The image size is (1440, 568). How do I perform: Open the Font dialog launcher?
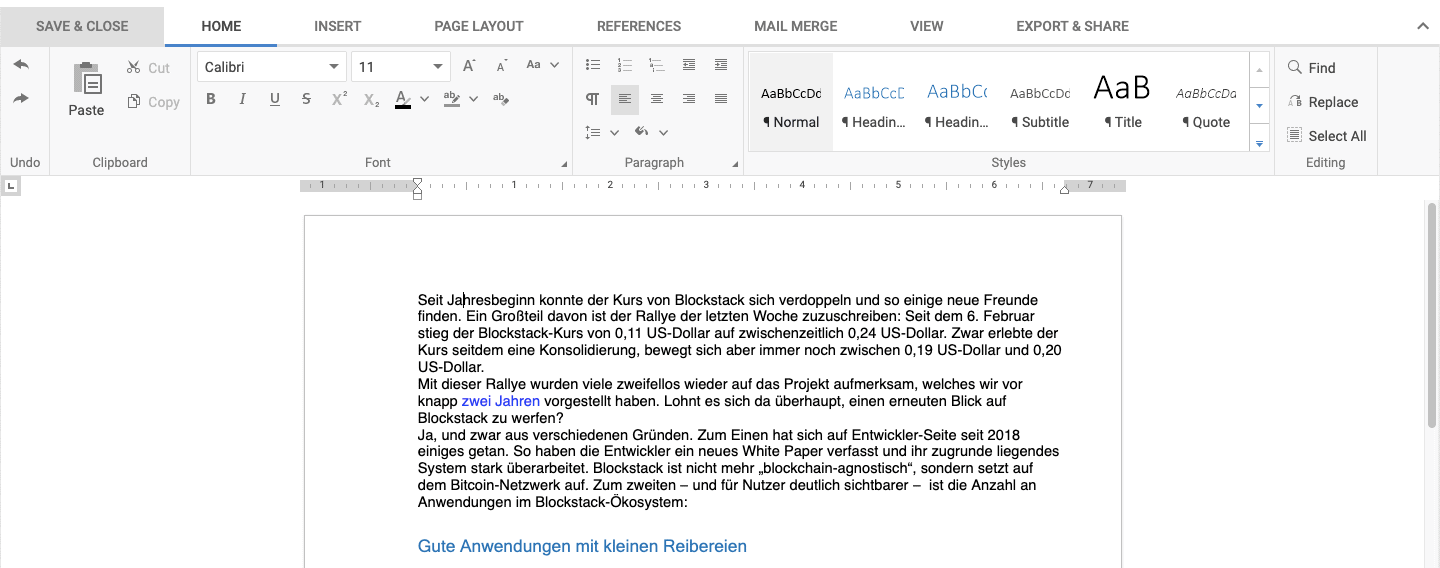(564, 164)
